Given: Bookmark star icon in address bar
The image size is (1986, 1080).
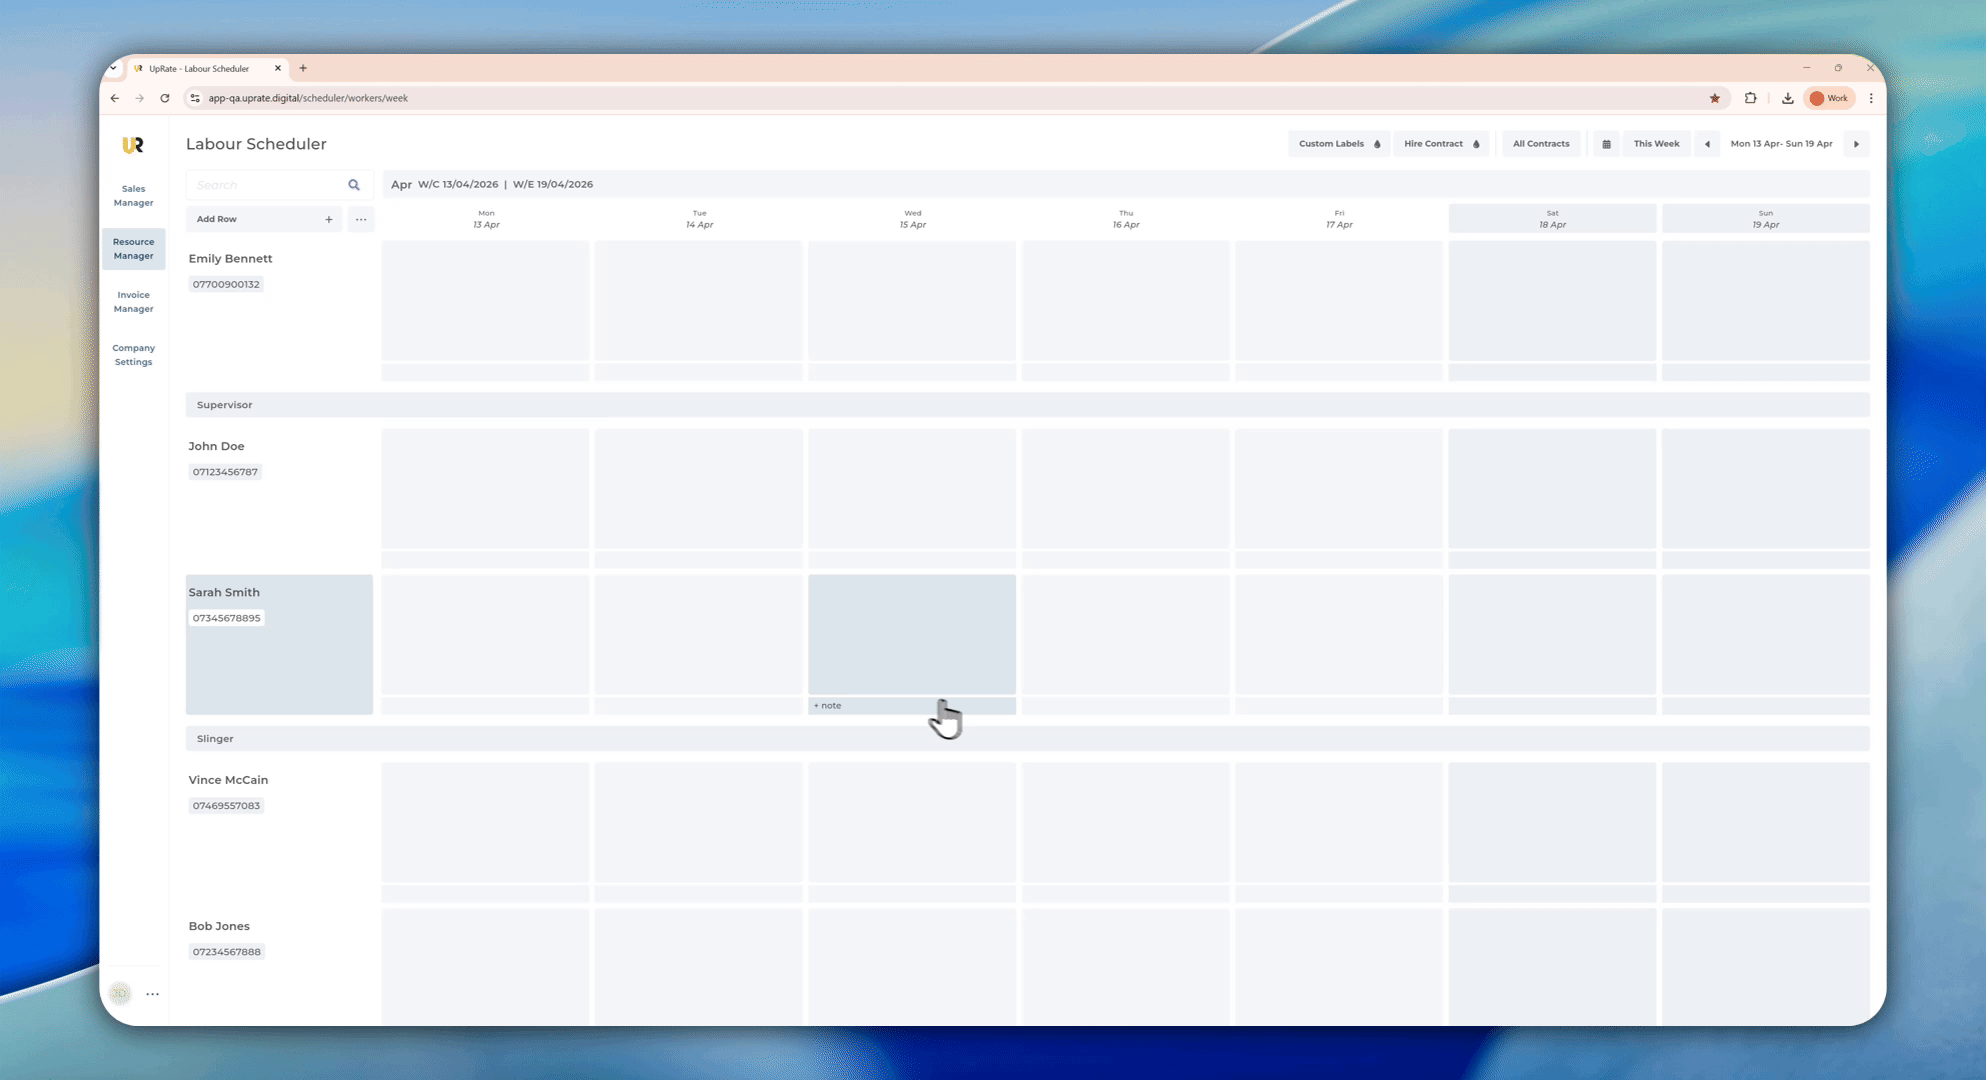Looking at the screenshot, I should [1715, 98].
